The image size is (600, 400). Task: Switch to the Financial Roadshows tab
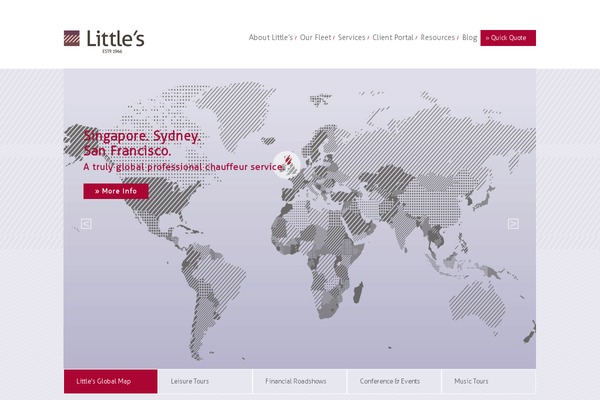point(300,381)
